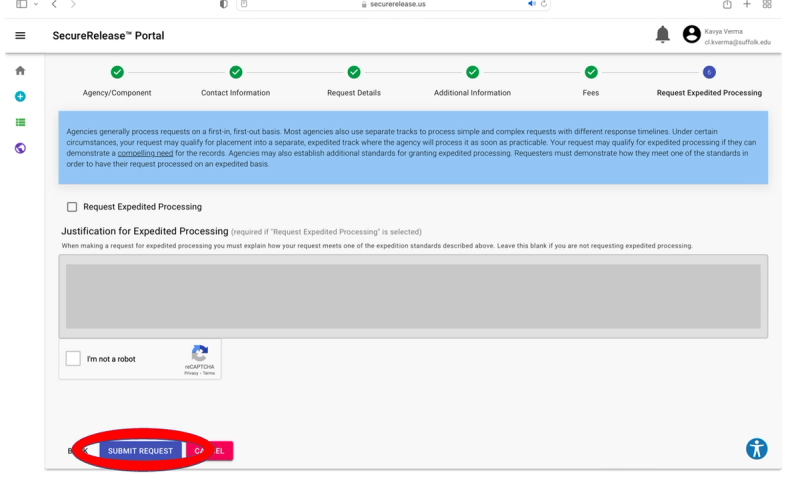Click the reCAPTCHA logo

[199, 353]
